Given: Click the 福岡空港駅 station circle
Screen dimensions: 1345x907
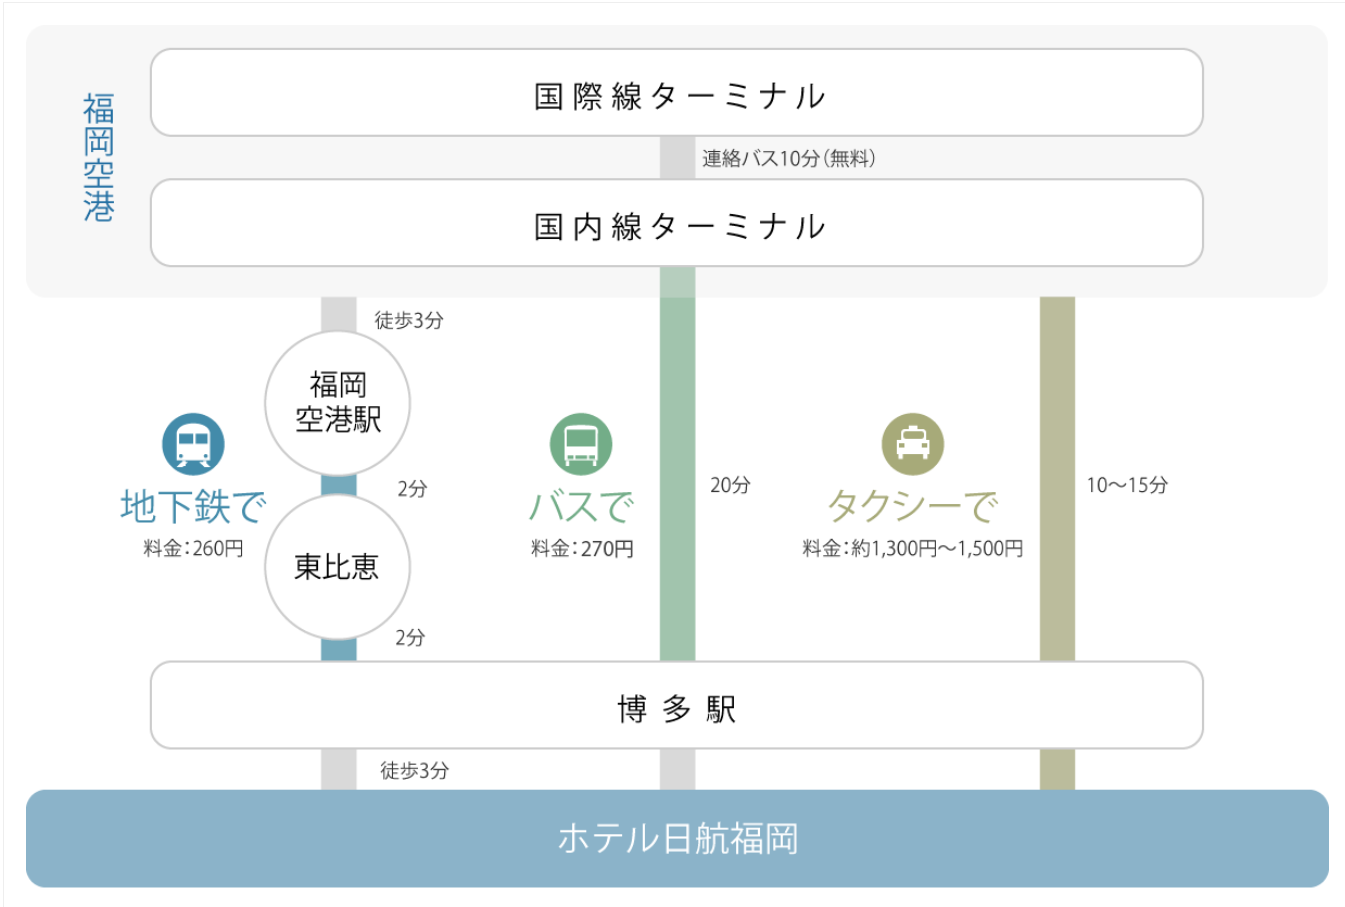Looking at the screenshot, I should click(338, 403).
